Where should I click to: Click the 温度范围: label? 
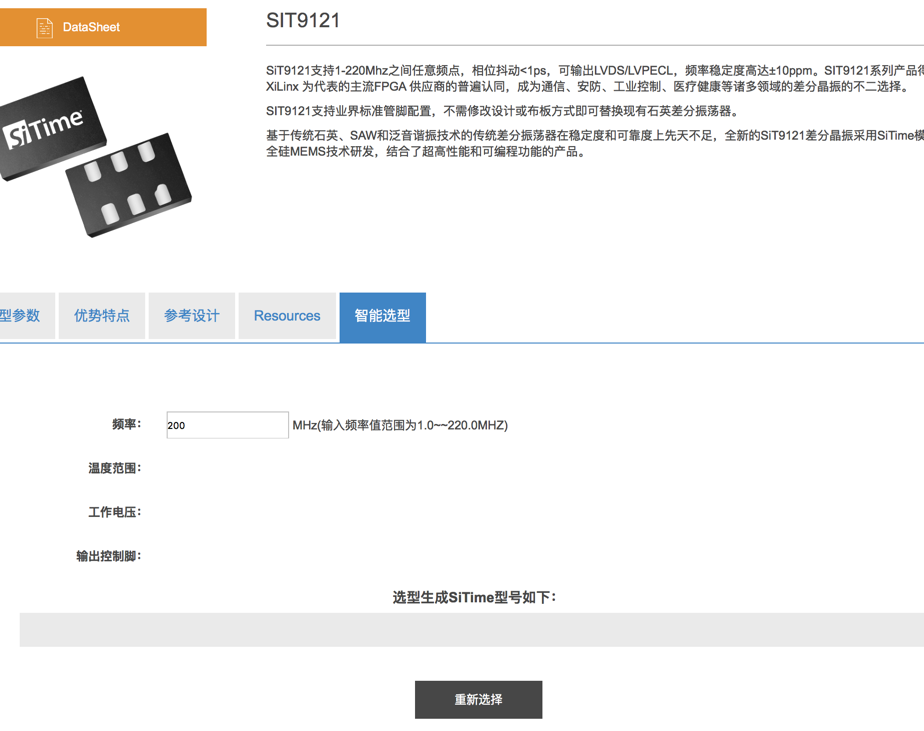pyautogui.click(x=115, y=468)
